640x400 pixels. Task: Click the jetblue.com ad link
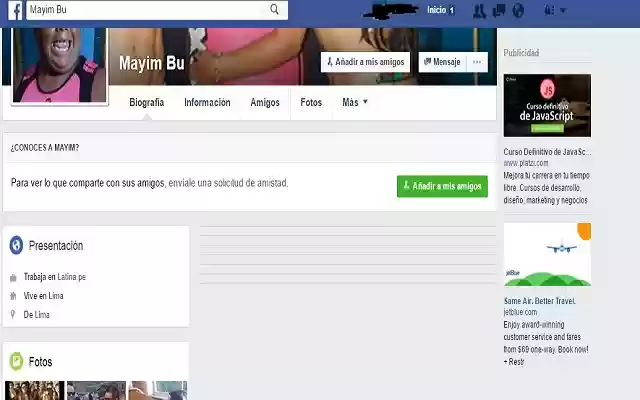pyautogui.click(x=520, y=312)
